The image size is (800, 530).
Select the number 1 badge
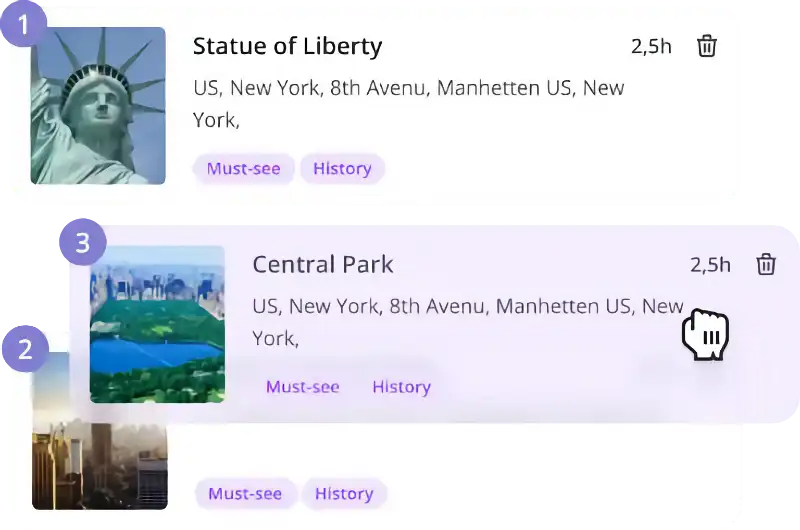click(23, 23)
